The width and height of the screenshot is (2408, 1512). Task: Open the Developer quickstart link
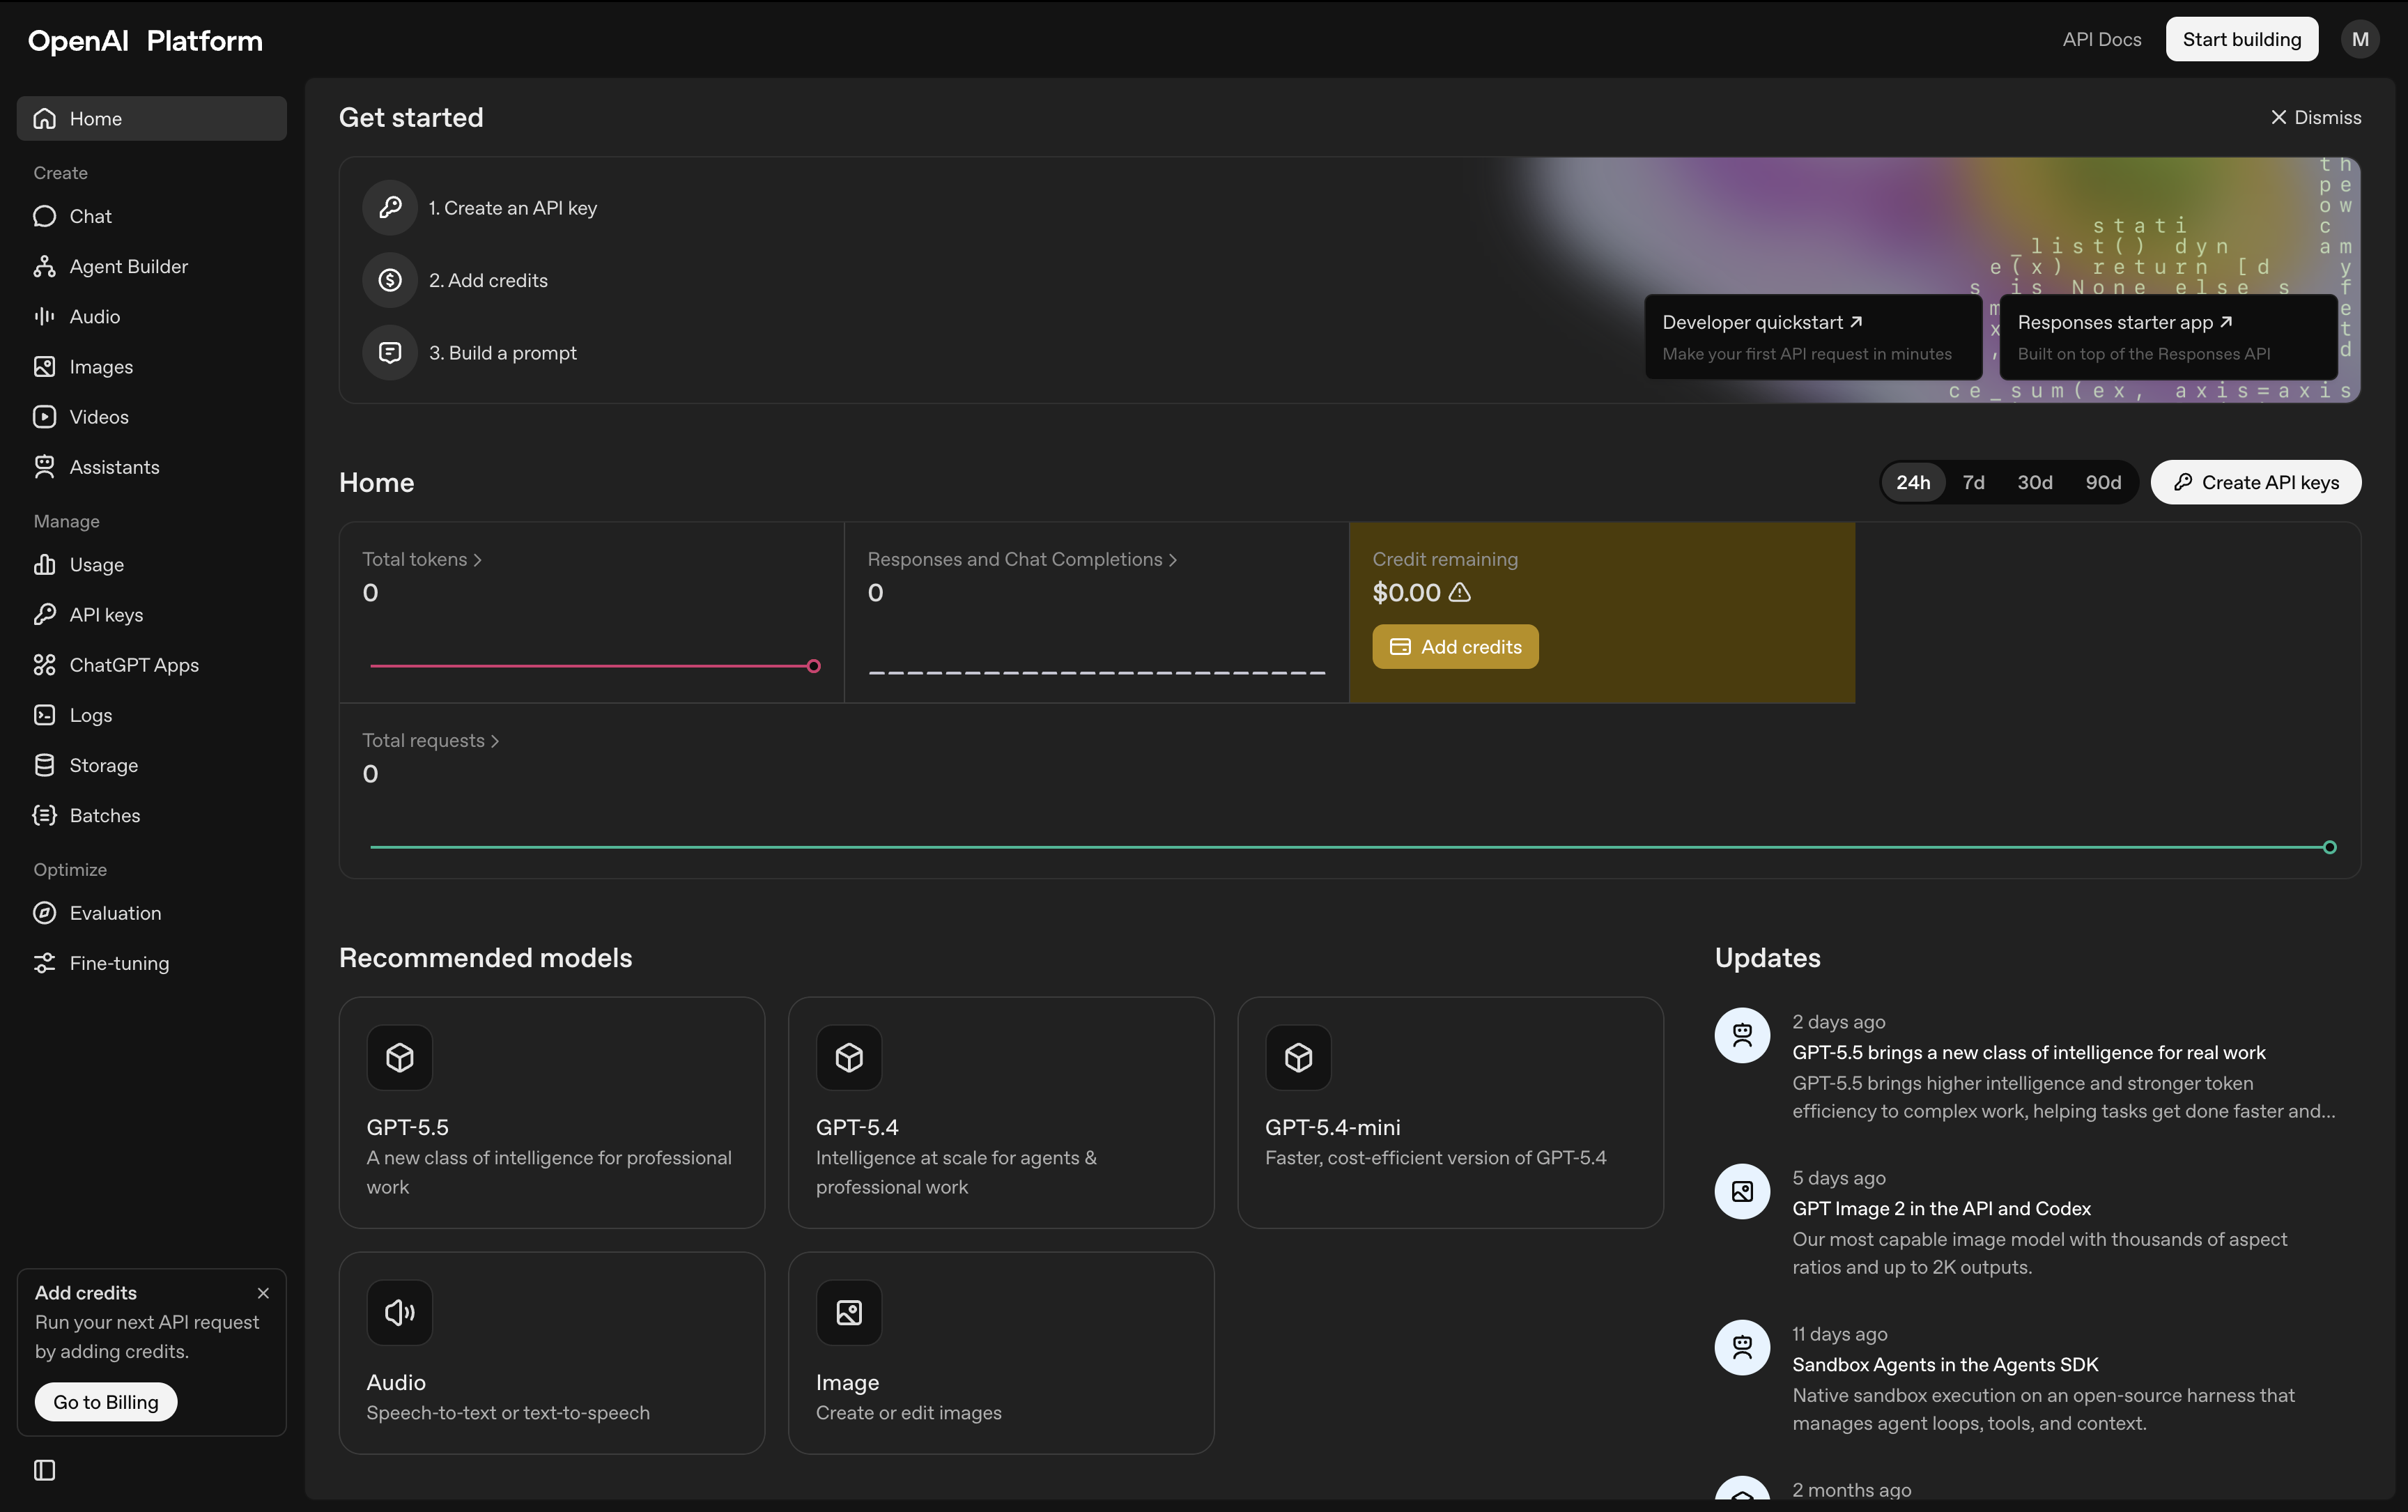1812,337
